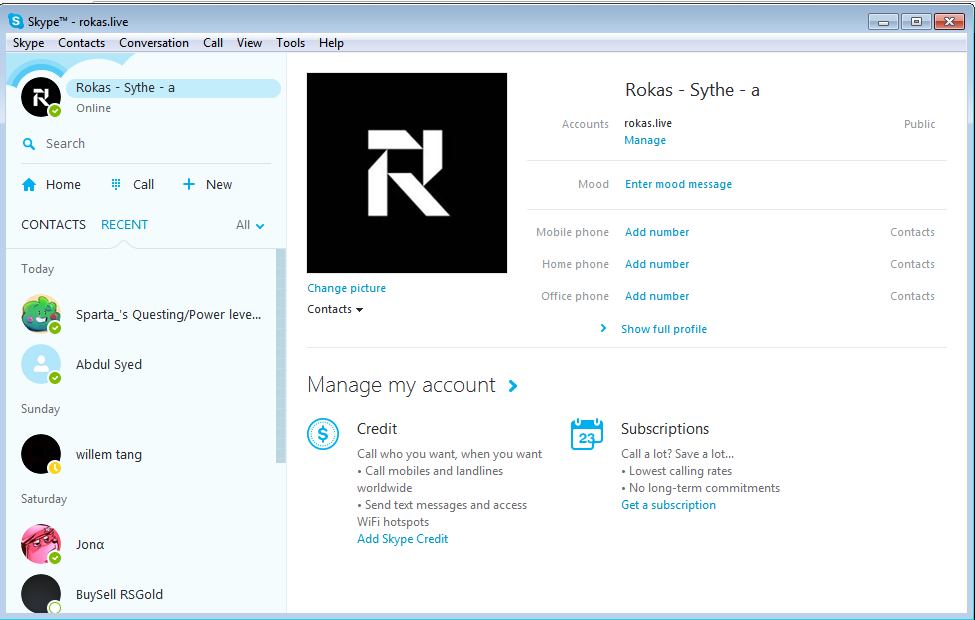This screenshot has width=975, height=620.
Task: Open the Conversation menu
Action: [x=154, y=43]
